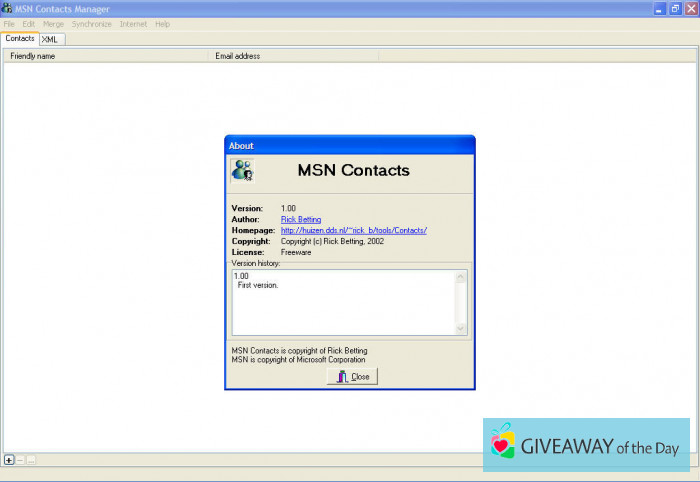Click the ellipsis edit contact button
The height and width of the screenshot is (482, 700).
point(32,460)
